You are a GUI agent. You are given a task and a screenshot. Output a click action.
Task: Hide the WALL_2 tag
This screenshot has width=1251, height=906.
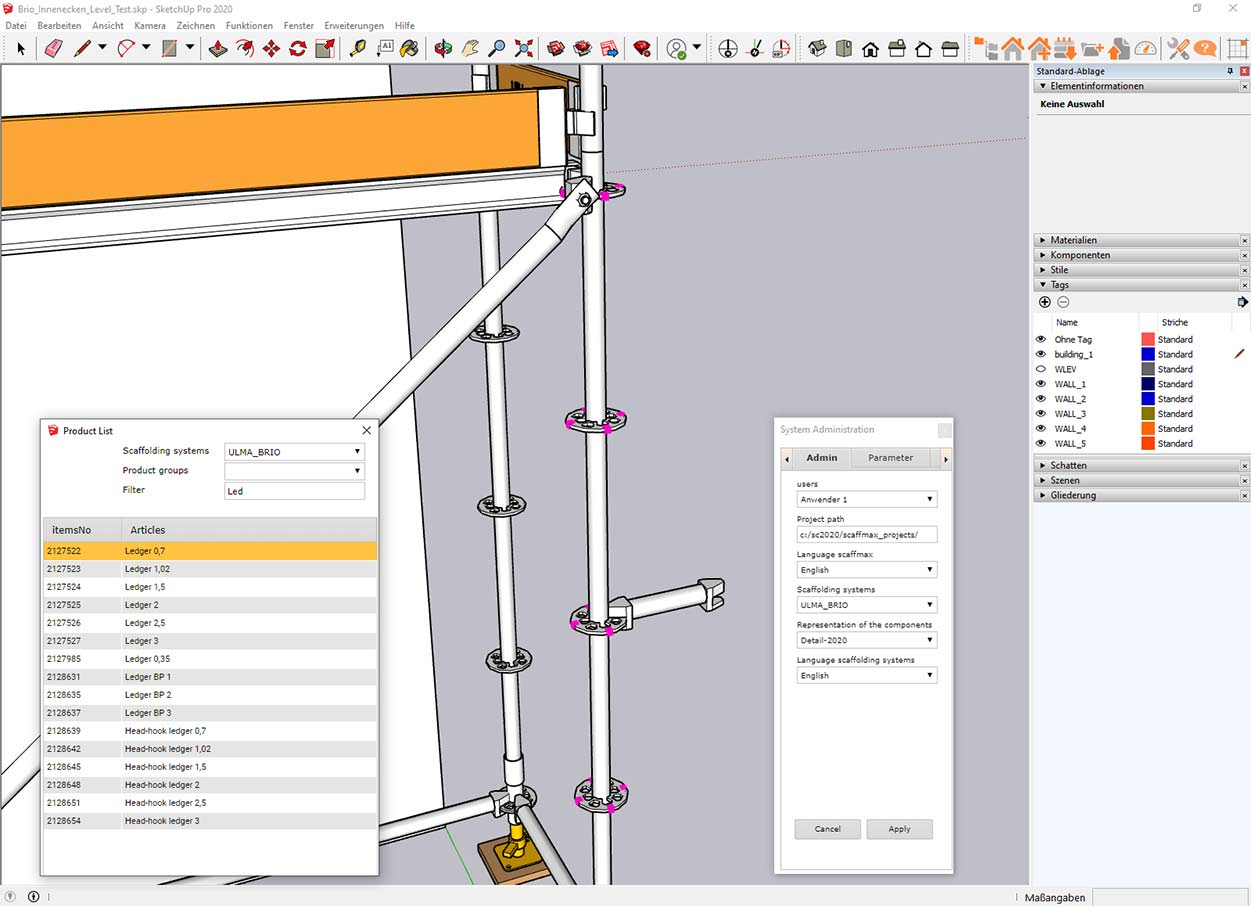(1041, 399)
